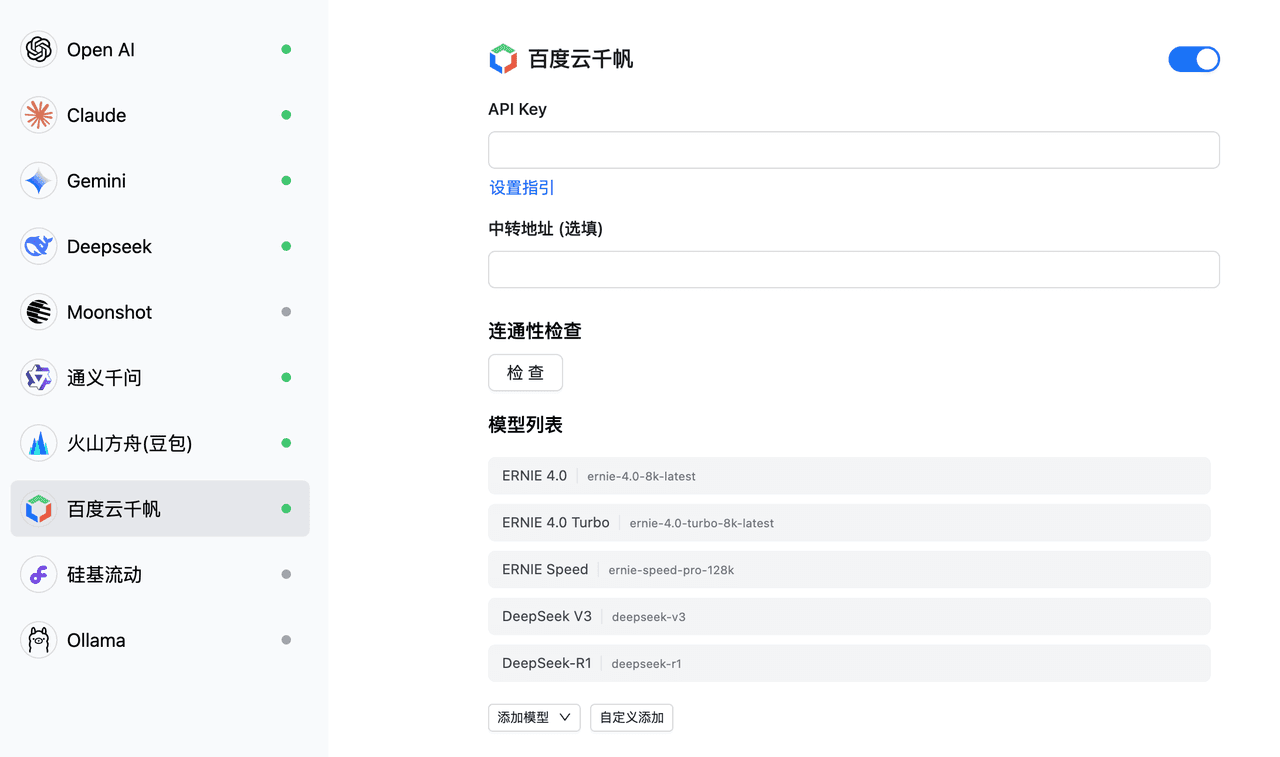Click the gray status dot beside Moonshot
This screenshot has width=1280, height=757.
click(286, 312)
